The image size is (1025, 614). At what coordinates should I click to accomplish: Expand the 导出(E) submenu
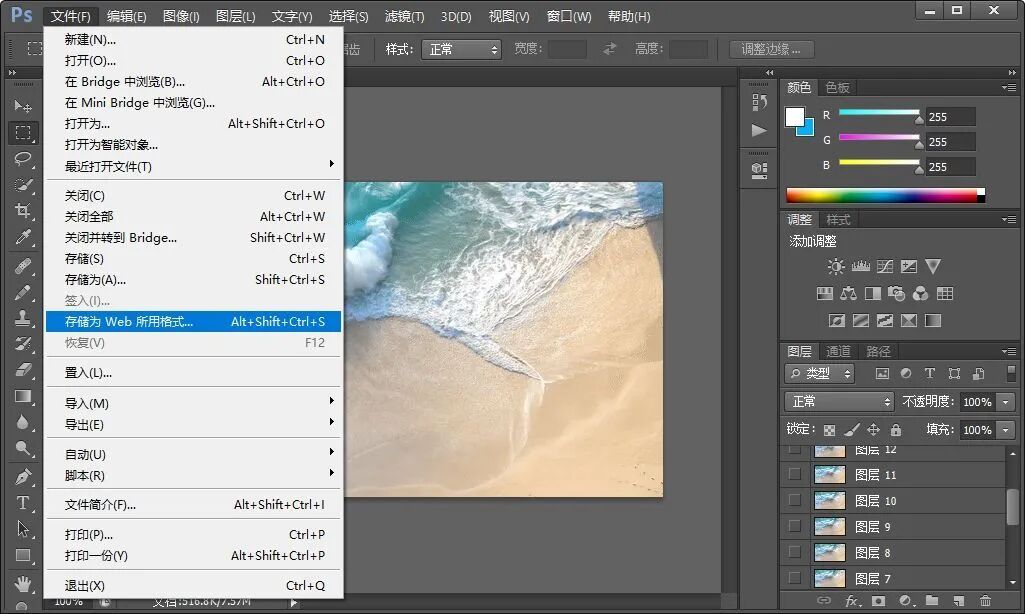point(193,424)
